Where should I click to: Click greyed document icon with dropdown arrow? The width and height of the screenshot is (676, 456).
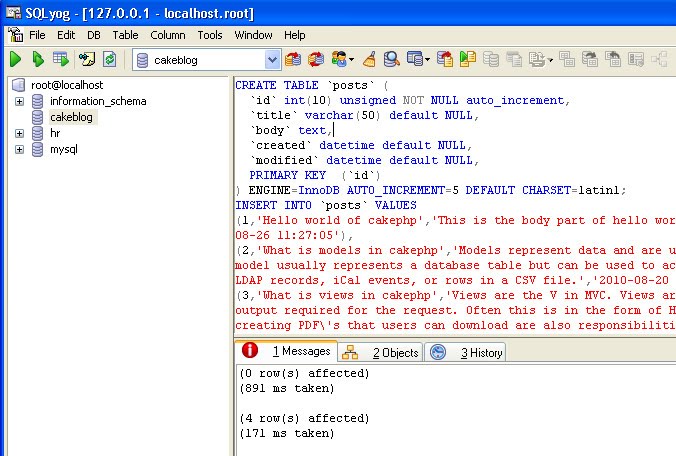point(537,59)
